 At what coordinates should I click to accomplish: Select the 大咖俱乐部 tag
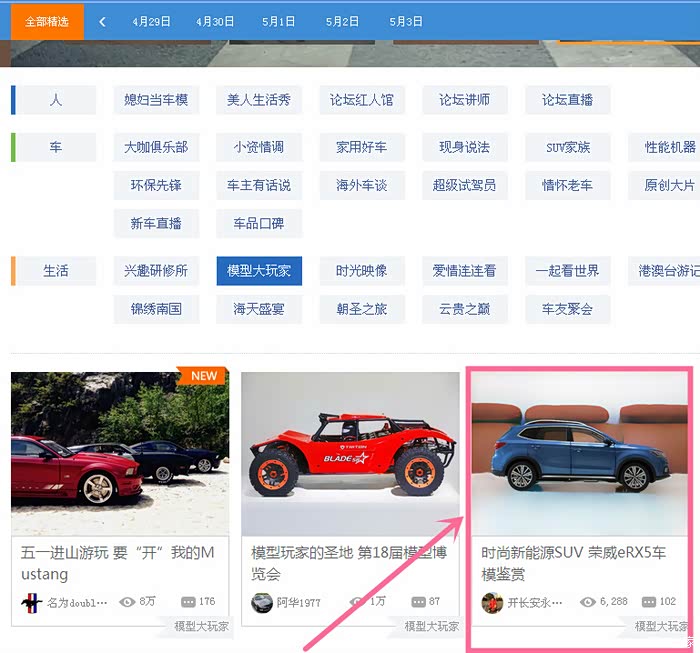156,147
